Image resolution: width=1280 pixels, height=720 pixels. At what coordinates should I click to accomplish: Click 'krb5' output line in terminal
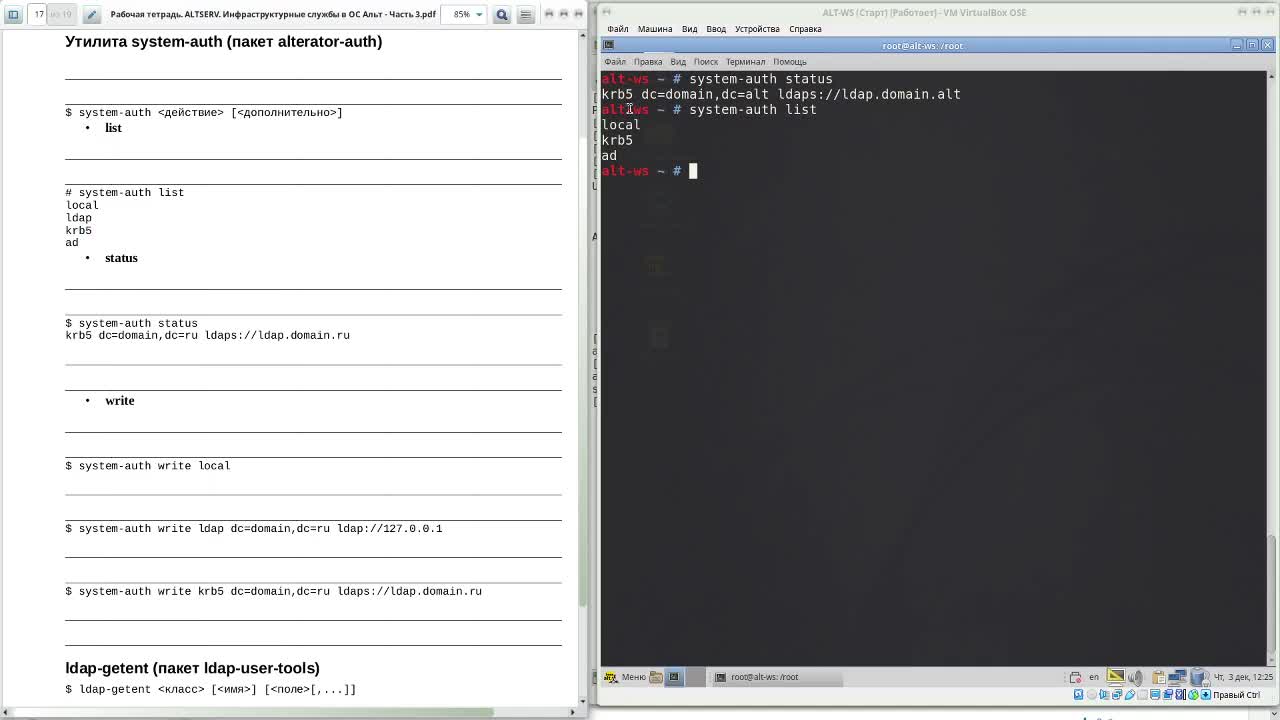pos(617,140)
